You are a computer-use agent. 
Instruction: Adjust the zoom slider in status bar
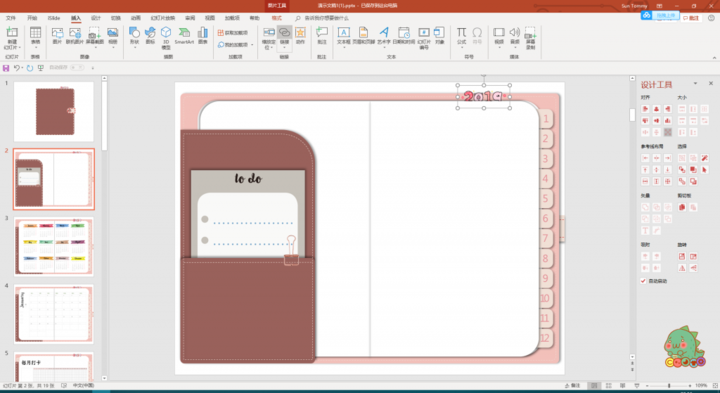(669, 386)
